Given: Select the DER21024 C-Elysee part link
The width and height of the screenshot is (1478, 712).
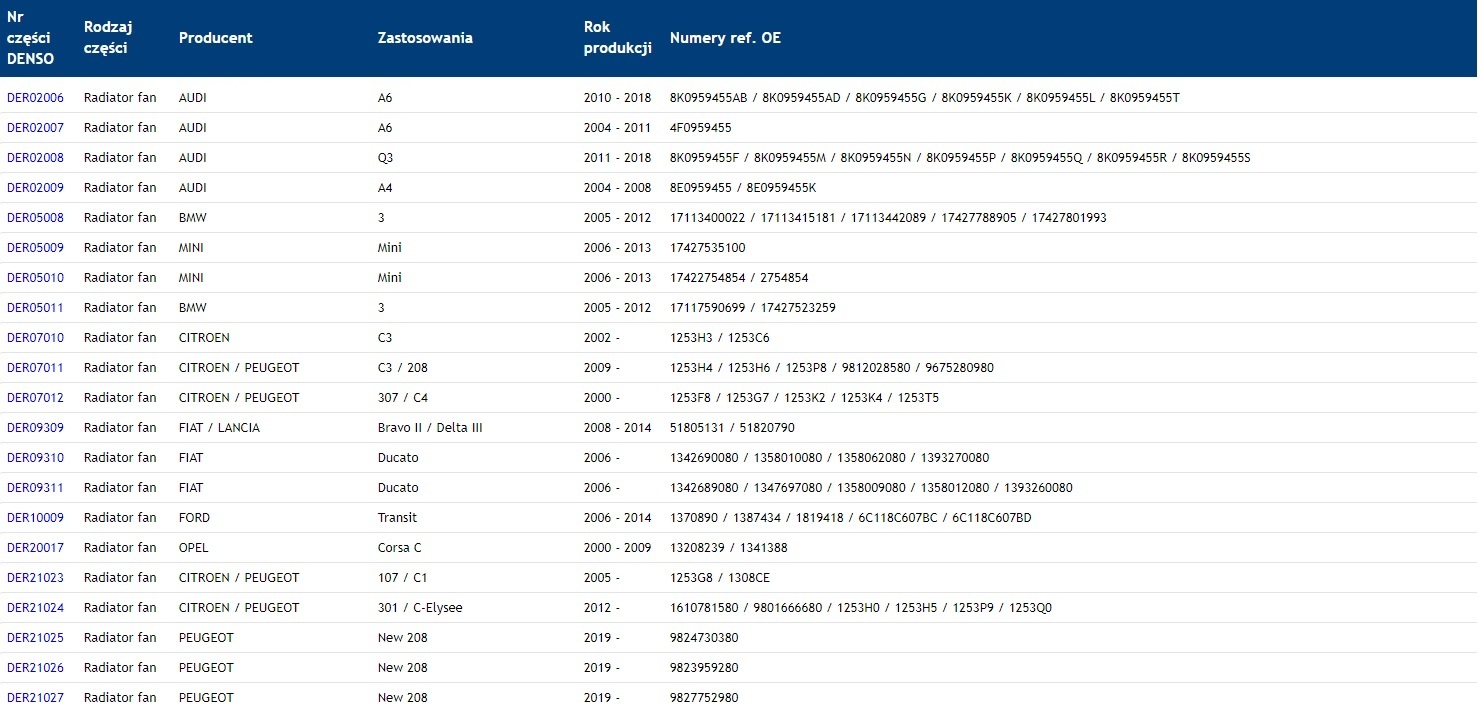Looking at the screenshot, I should 35,608.
